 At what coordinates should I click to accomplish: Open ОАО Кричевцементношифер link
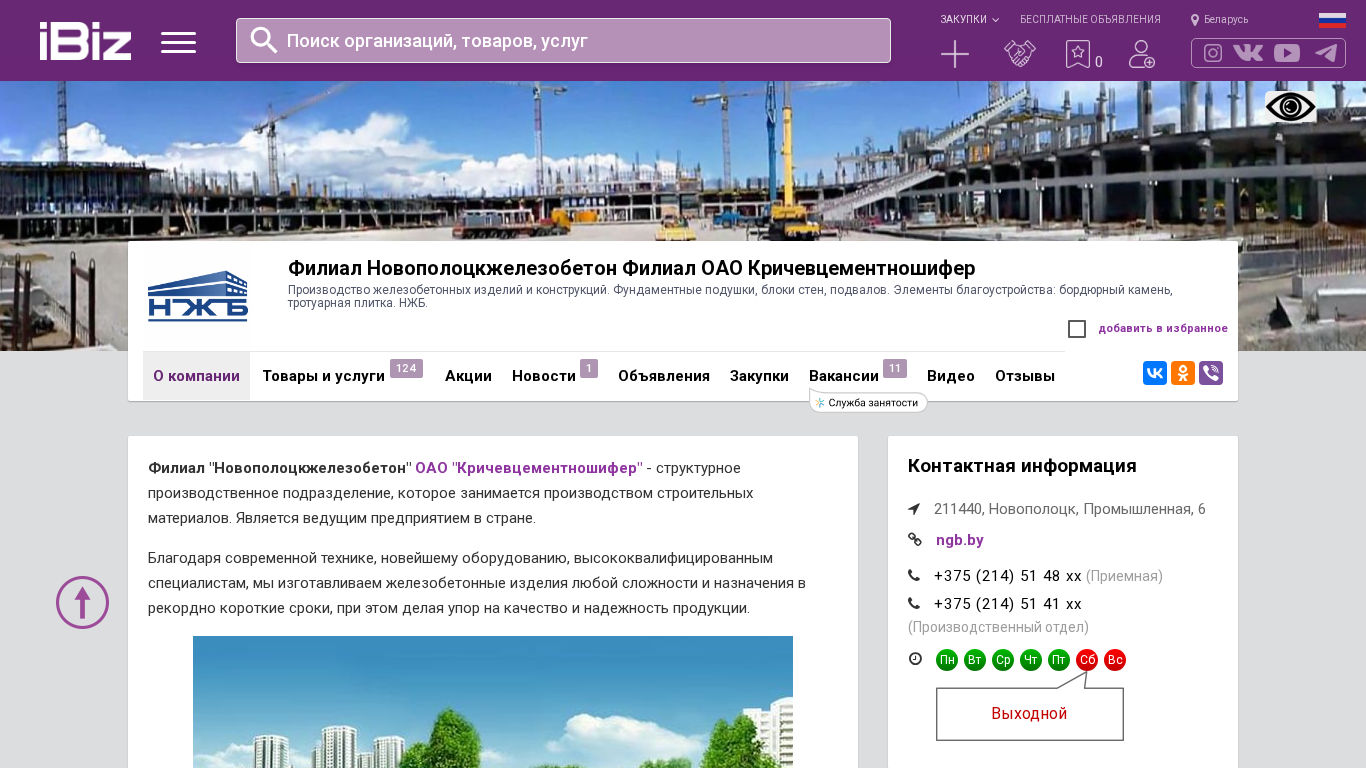(x=529, y=468)
